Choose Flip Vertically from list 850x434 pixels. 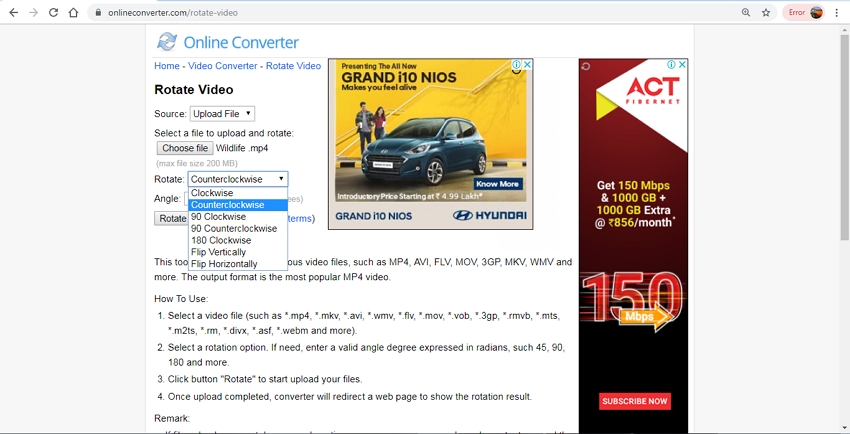[218, 252]
